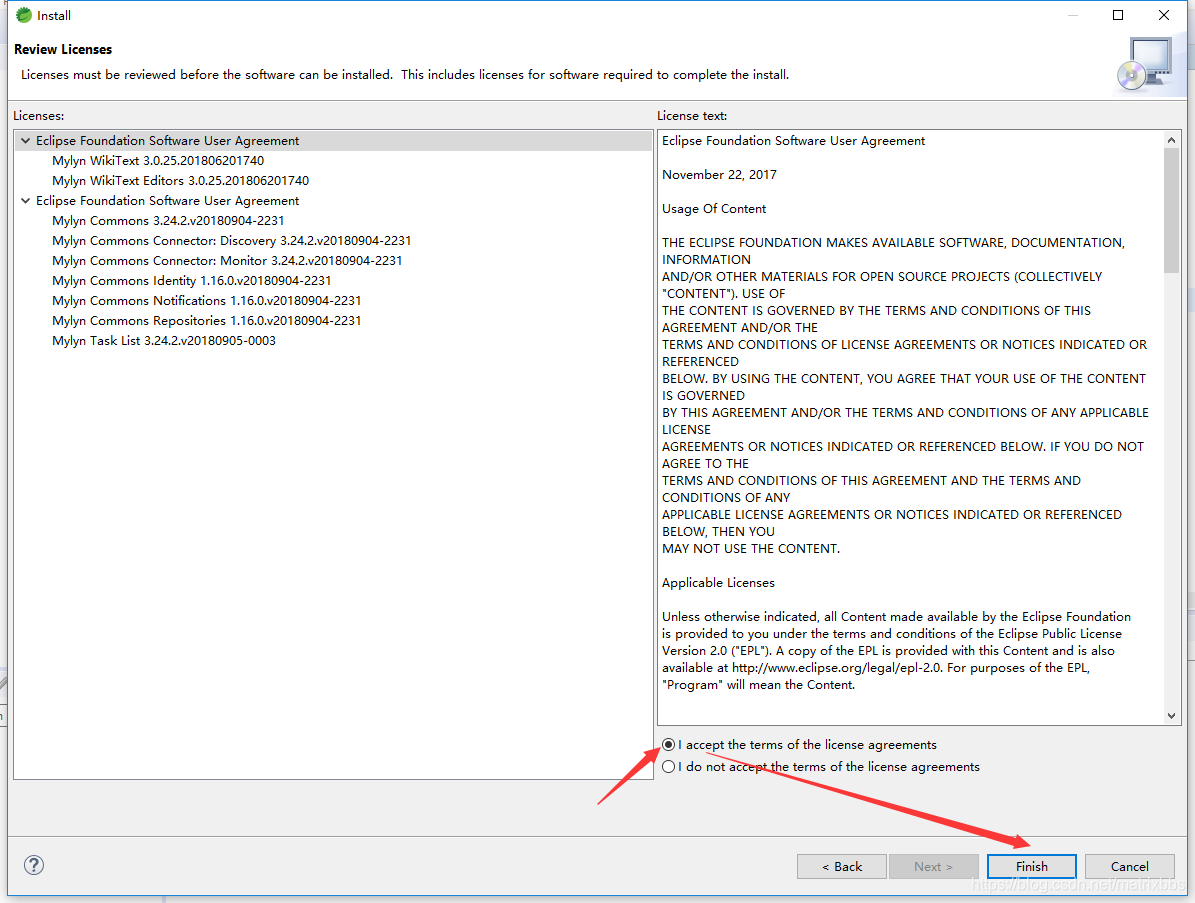
Task: Collapse the first Eclipse Foundation Software User Agreement node
Action: (26, 140)
